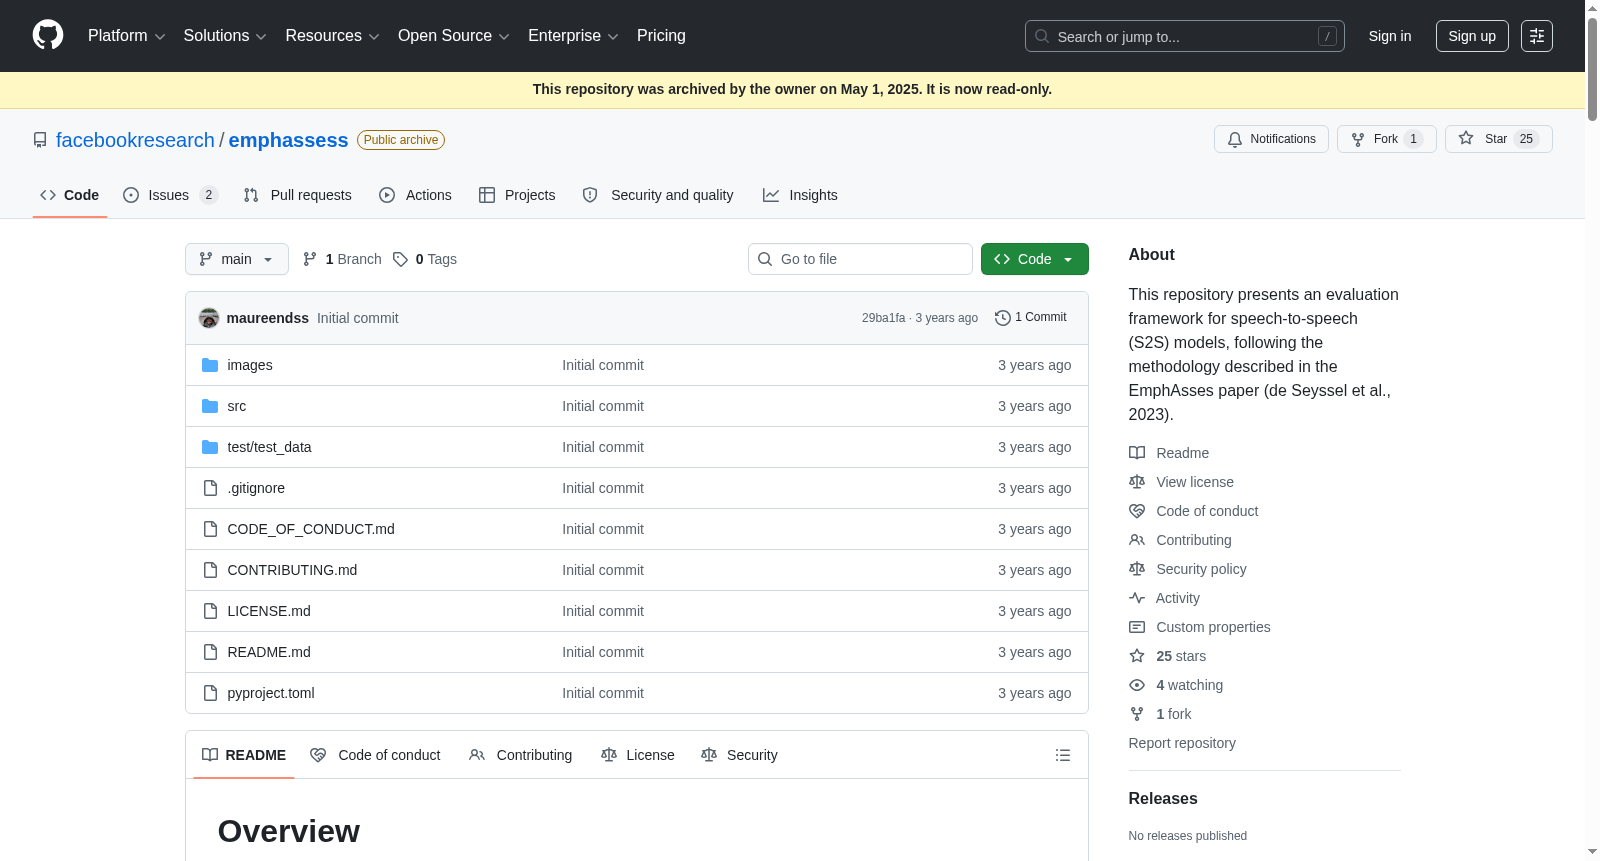Open the CODE_OF_CONDUCT.md file
1600x861 pixels.
311,529
